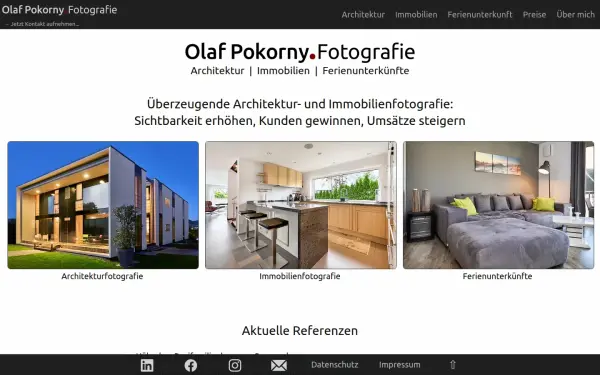This screenshot has width=600, height=375.
Task: Click the email envelope icon
Action: pyautogui.click(x=279, y=365)
